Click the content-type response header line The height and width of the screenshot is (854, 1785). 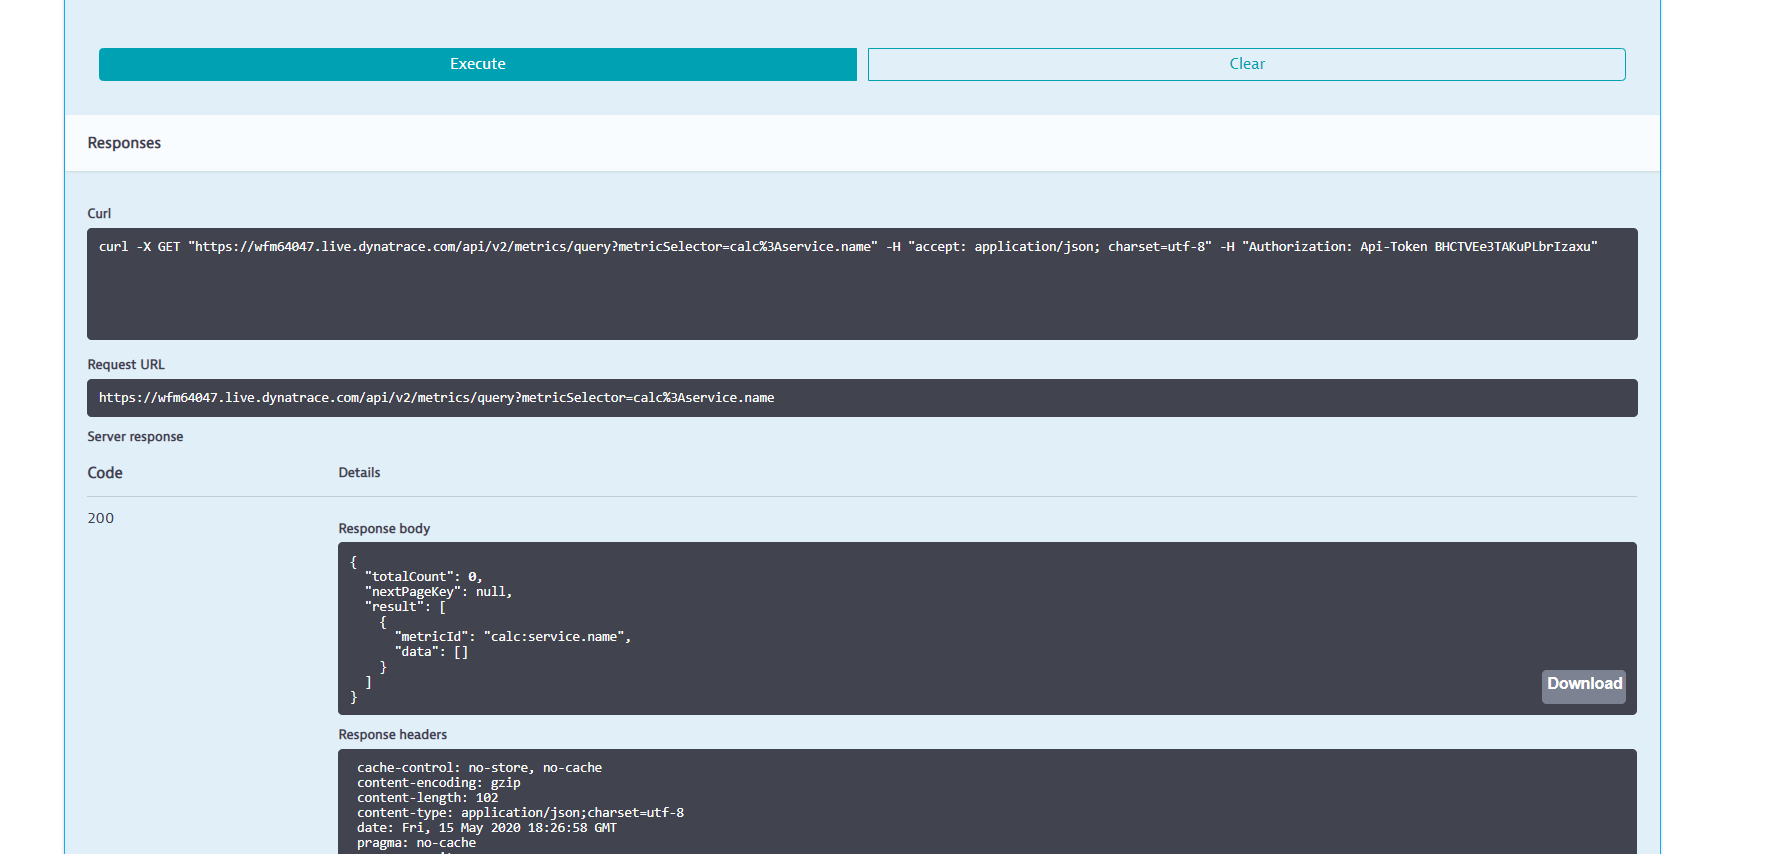tap(520, 813)
